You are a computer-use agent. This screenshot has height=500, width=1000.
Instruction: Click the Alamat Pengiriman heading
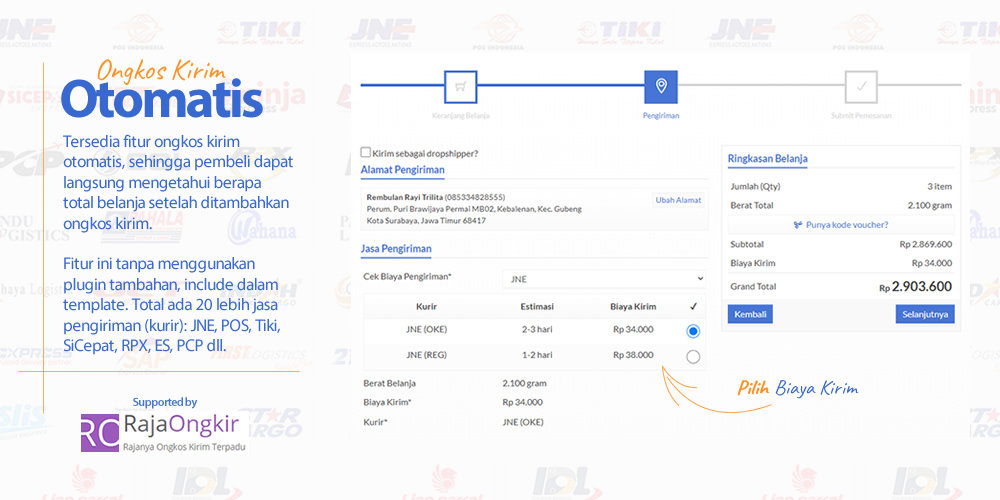point(402,170)
